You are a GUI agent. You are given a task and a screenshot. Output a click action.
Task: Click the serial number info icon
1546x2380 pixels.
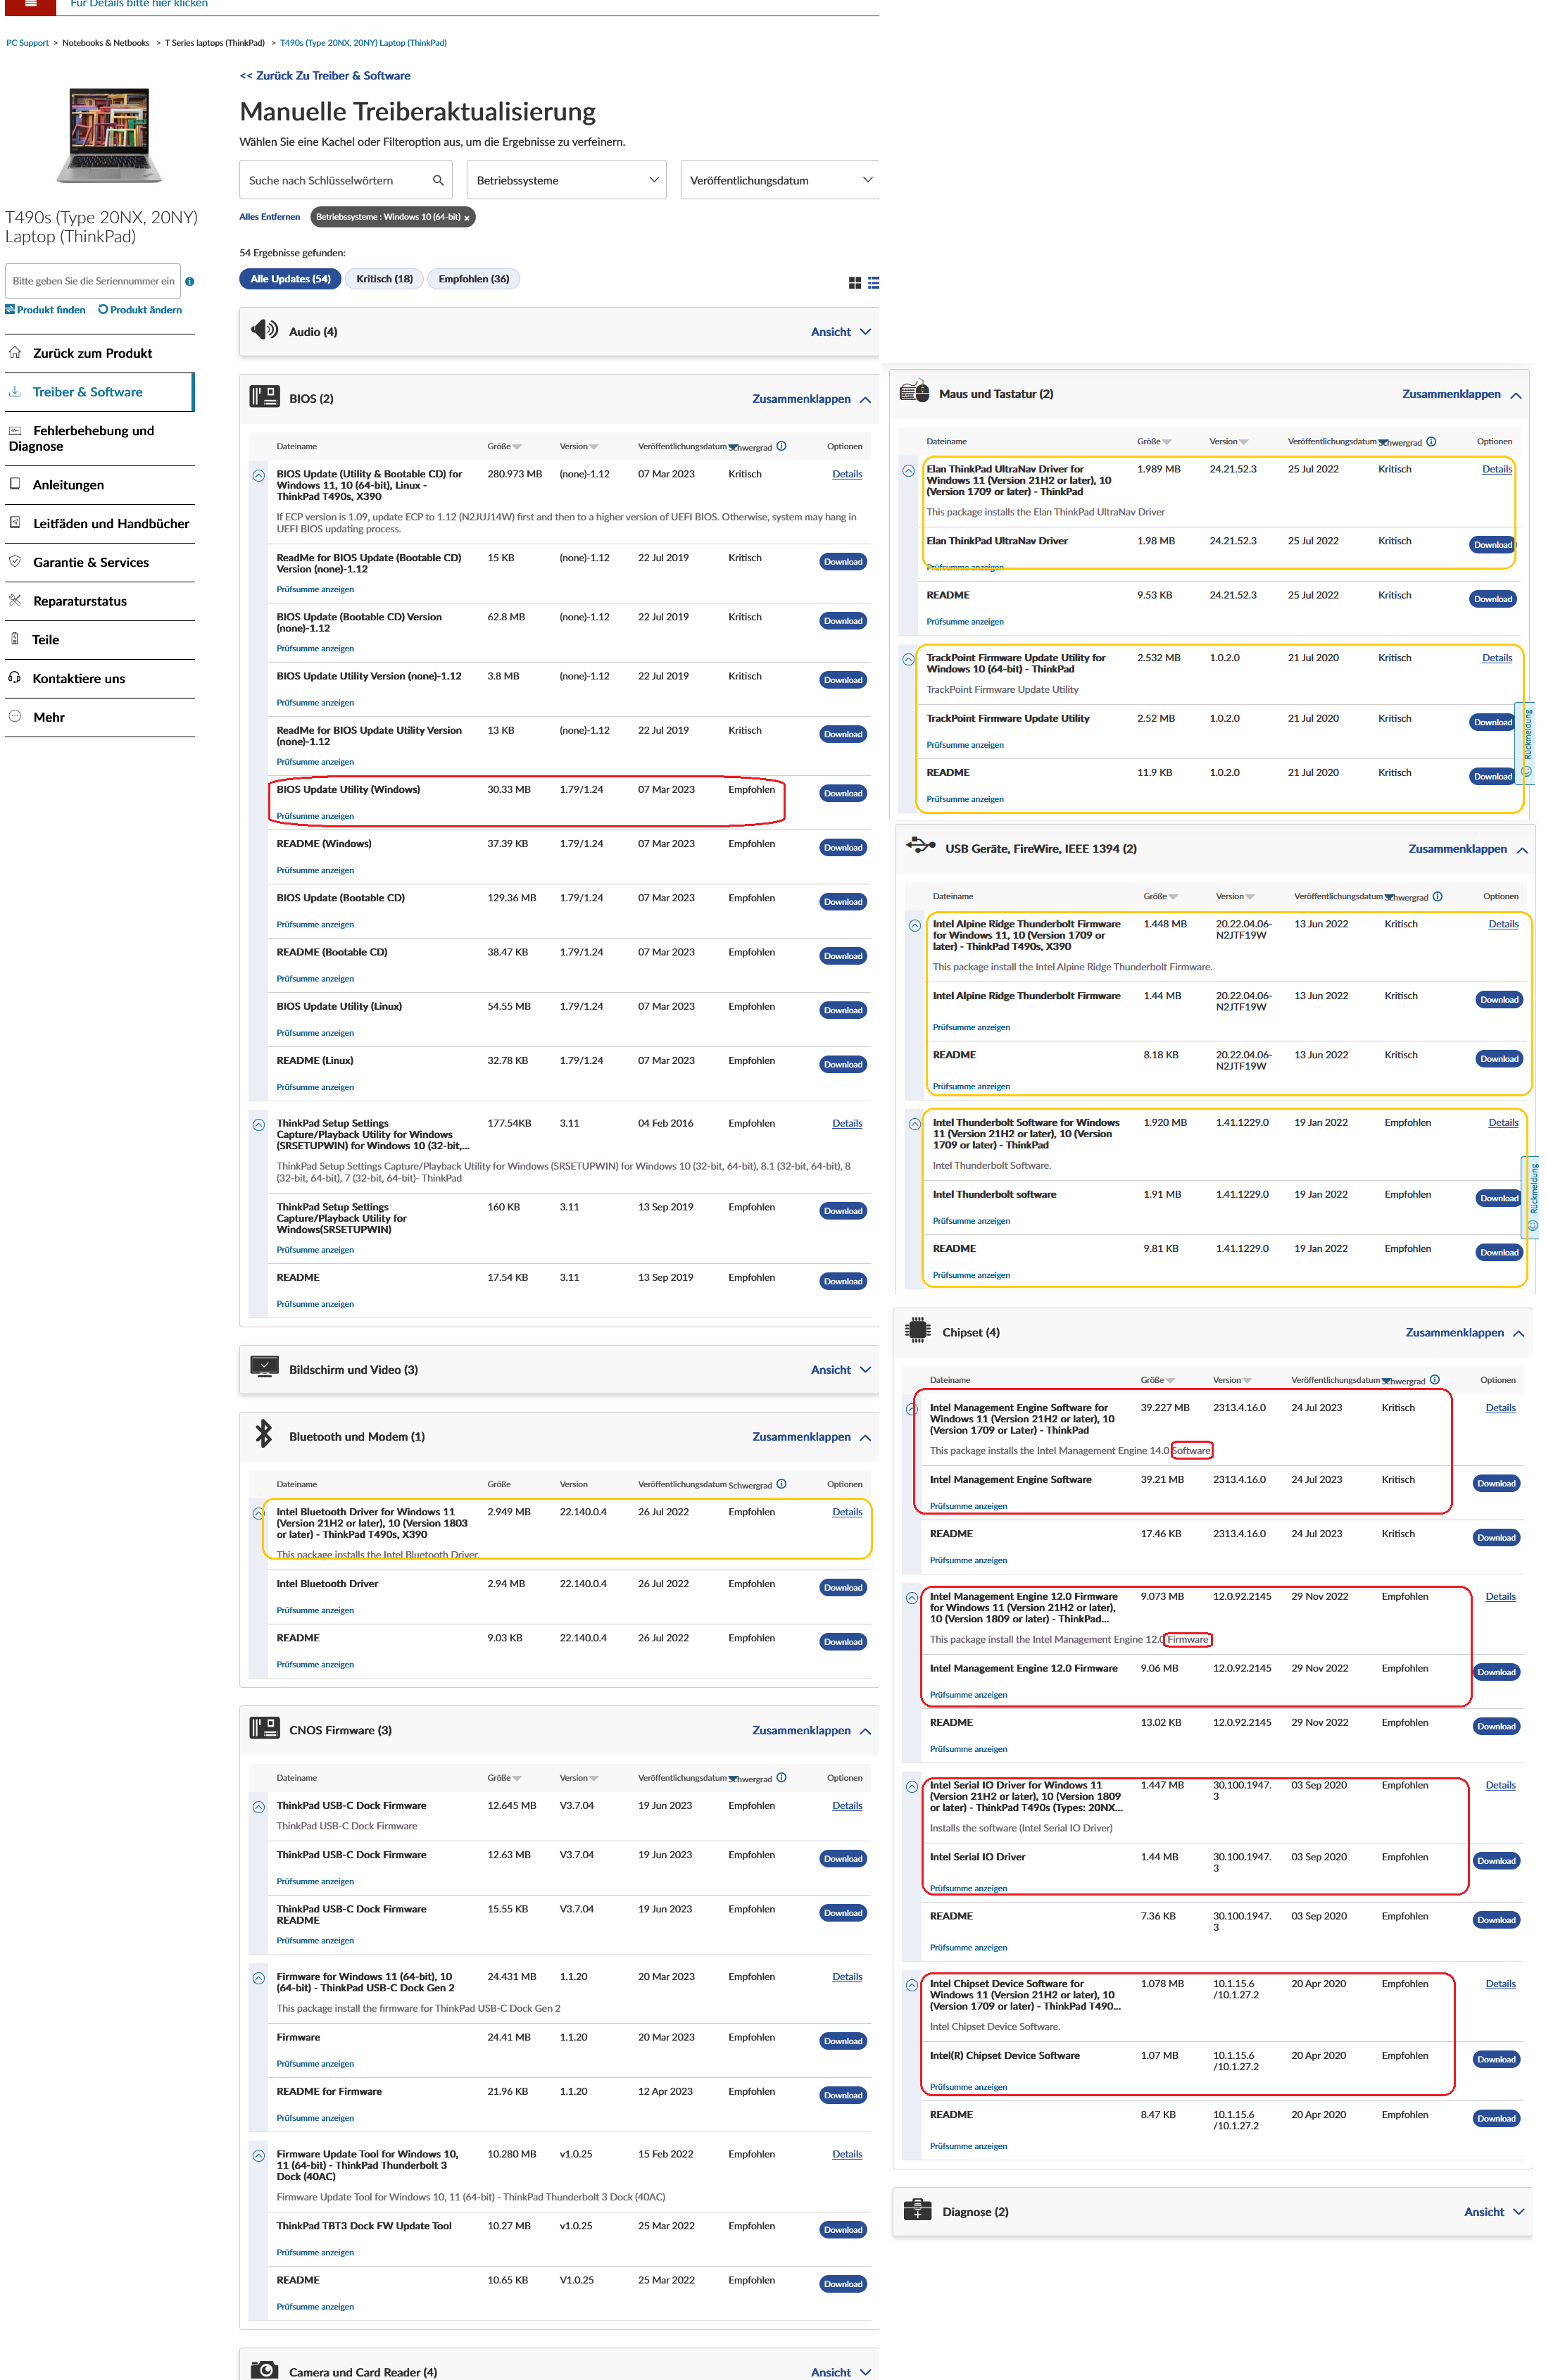click(x=189, y=282)
